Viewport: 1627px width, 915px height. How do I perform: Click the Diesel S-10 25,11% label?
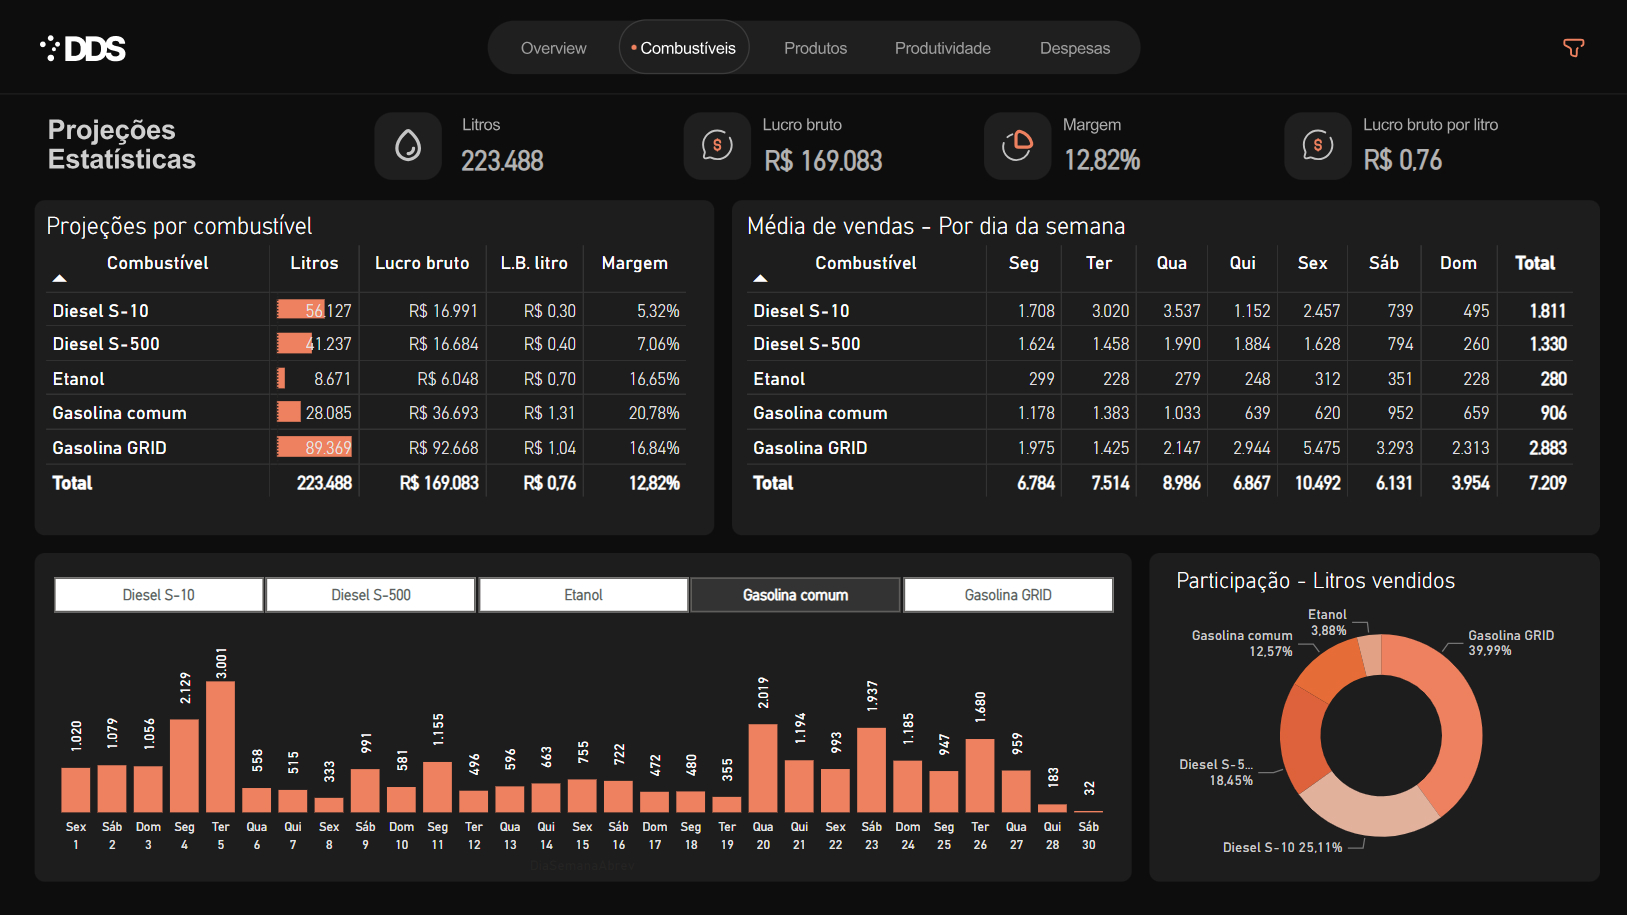point(1283,847)
